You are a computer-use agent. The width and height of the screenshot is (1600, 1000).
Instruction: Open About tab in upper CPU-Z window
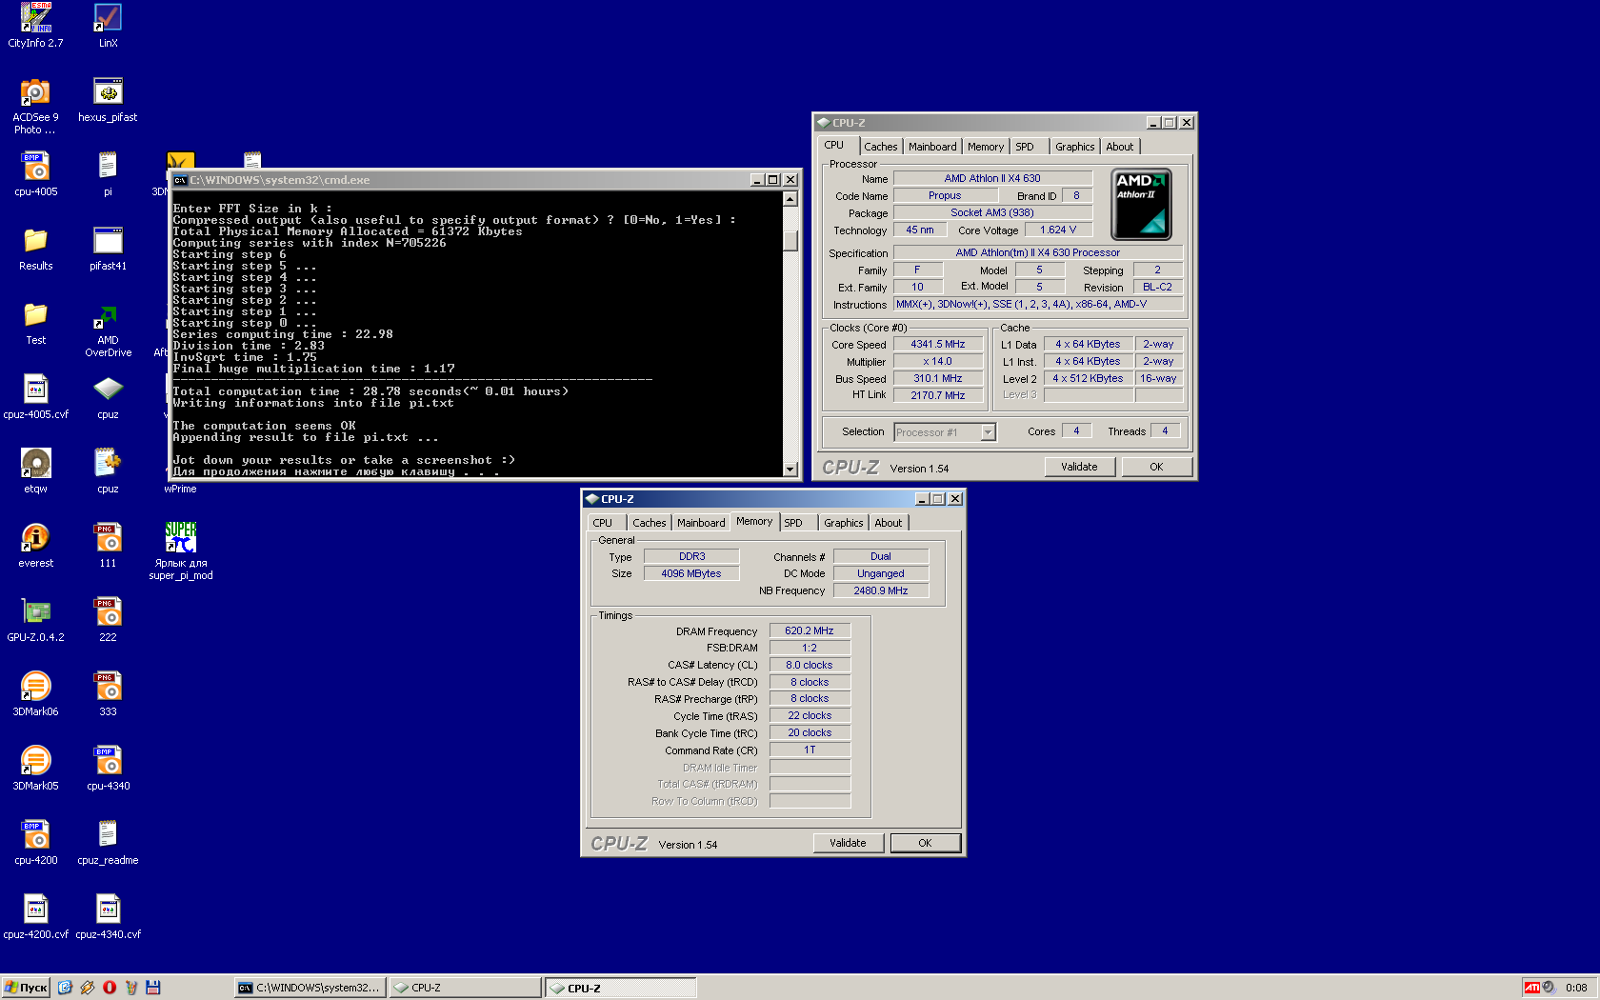1120,146
